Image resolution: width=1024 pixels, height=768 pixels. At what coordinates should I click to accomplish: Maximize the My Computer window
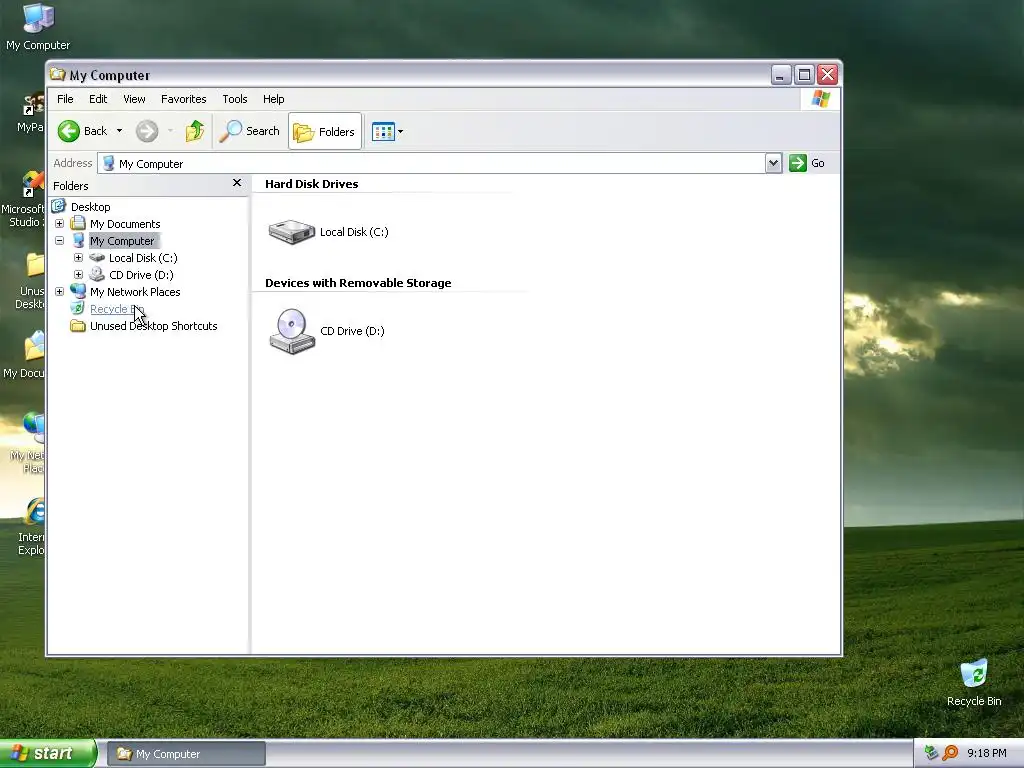point(805,75)
